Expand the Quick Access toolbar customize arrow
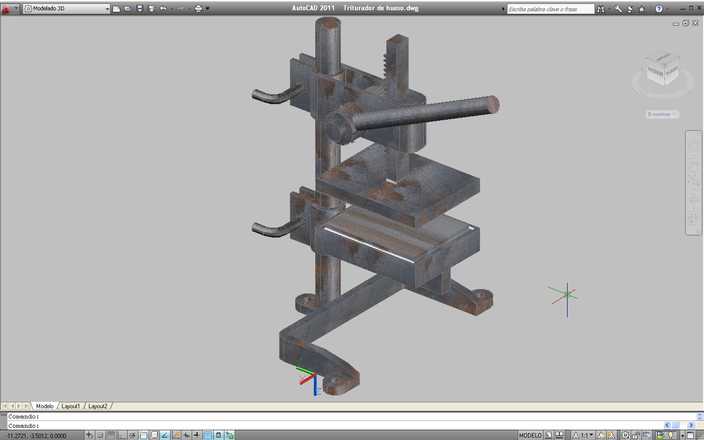The height and width of the screenshot is (440, 704). 207,9
